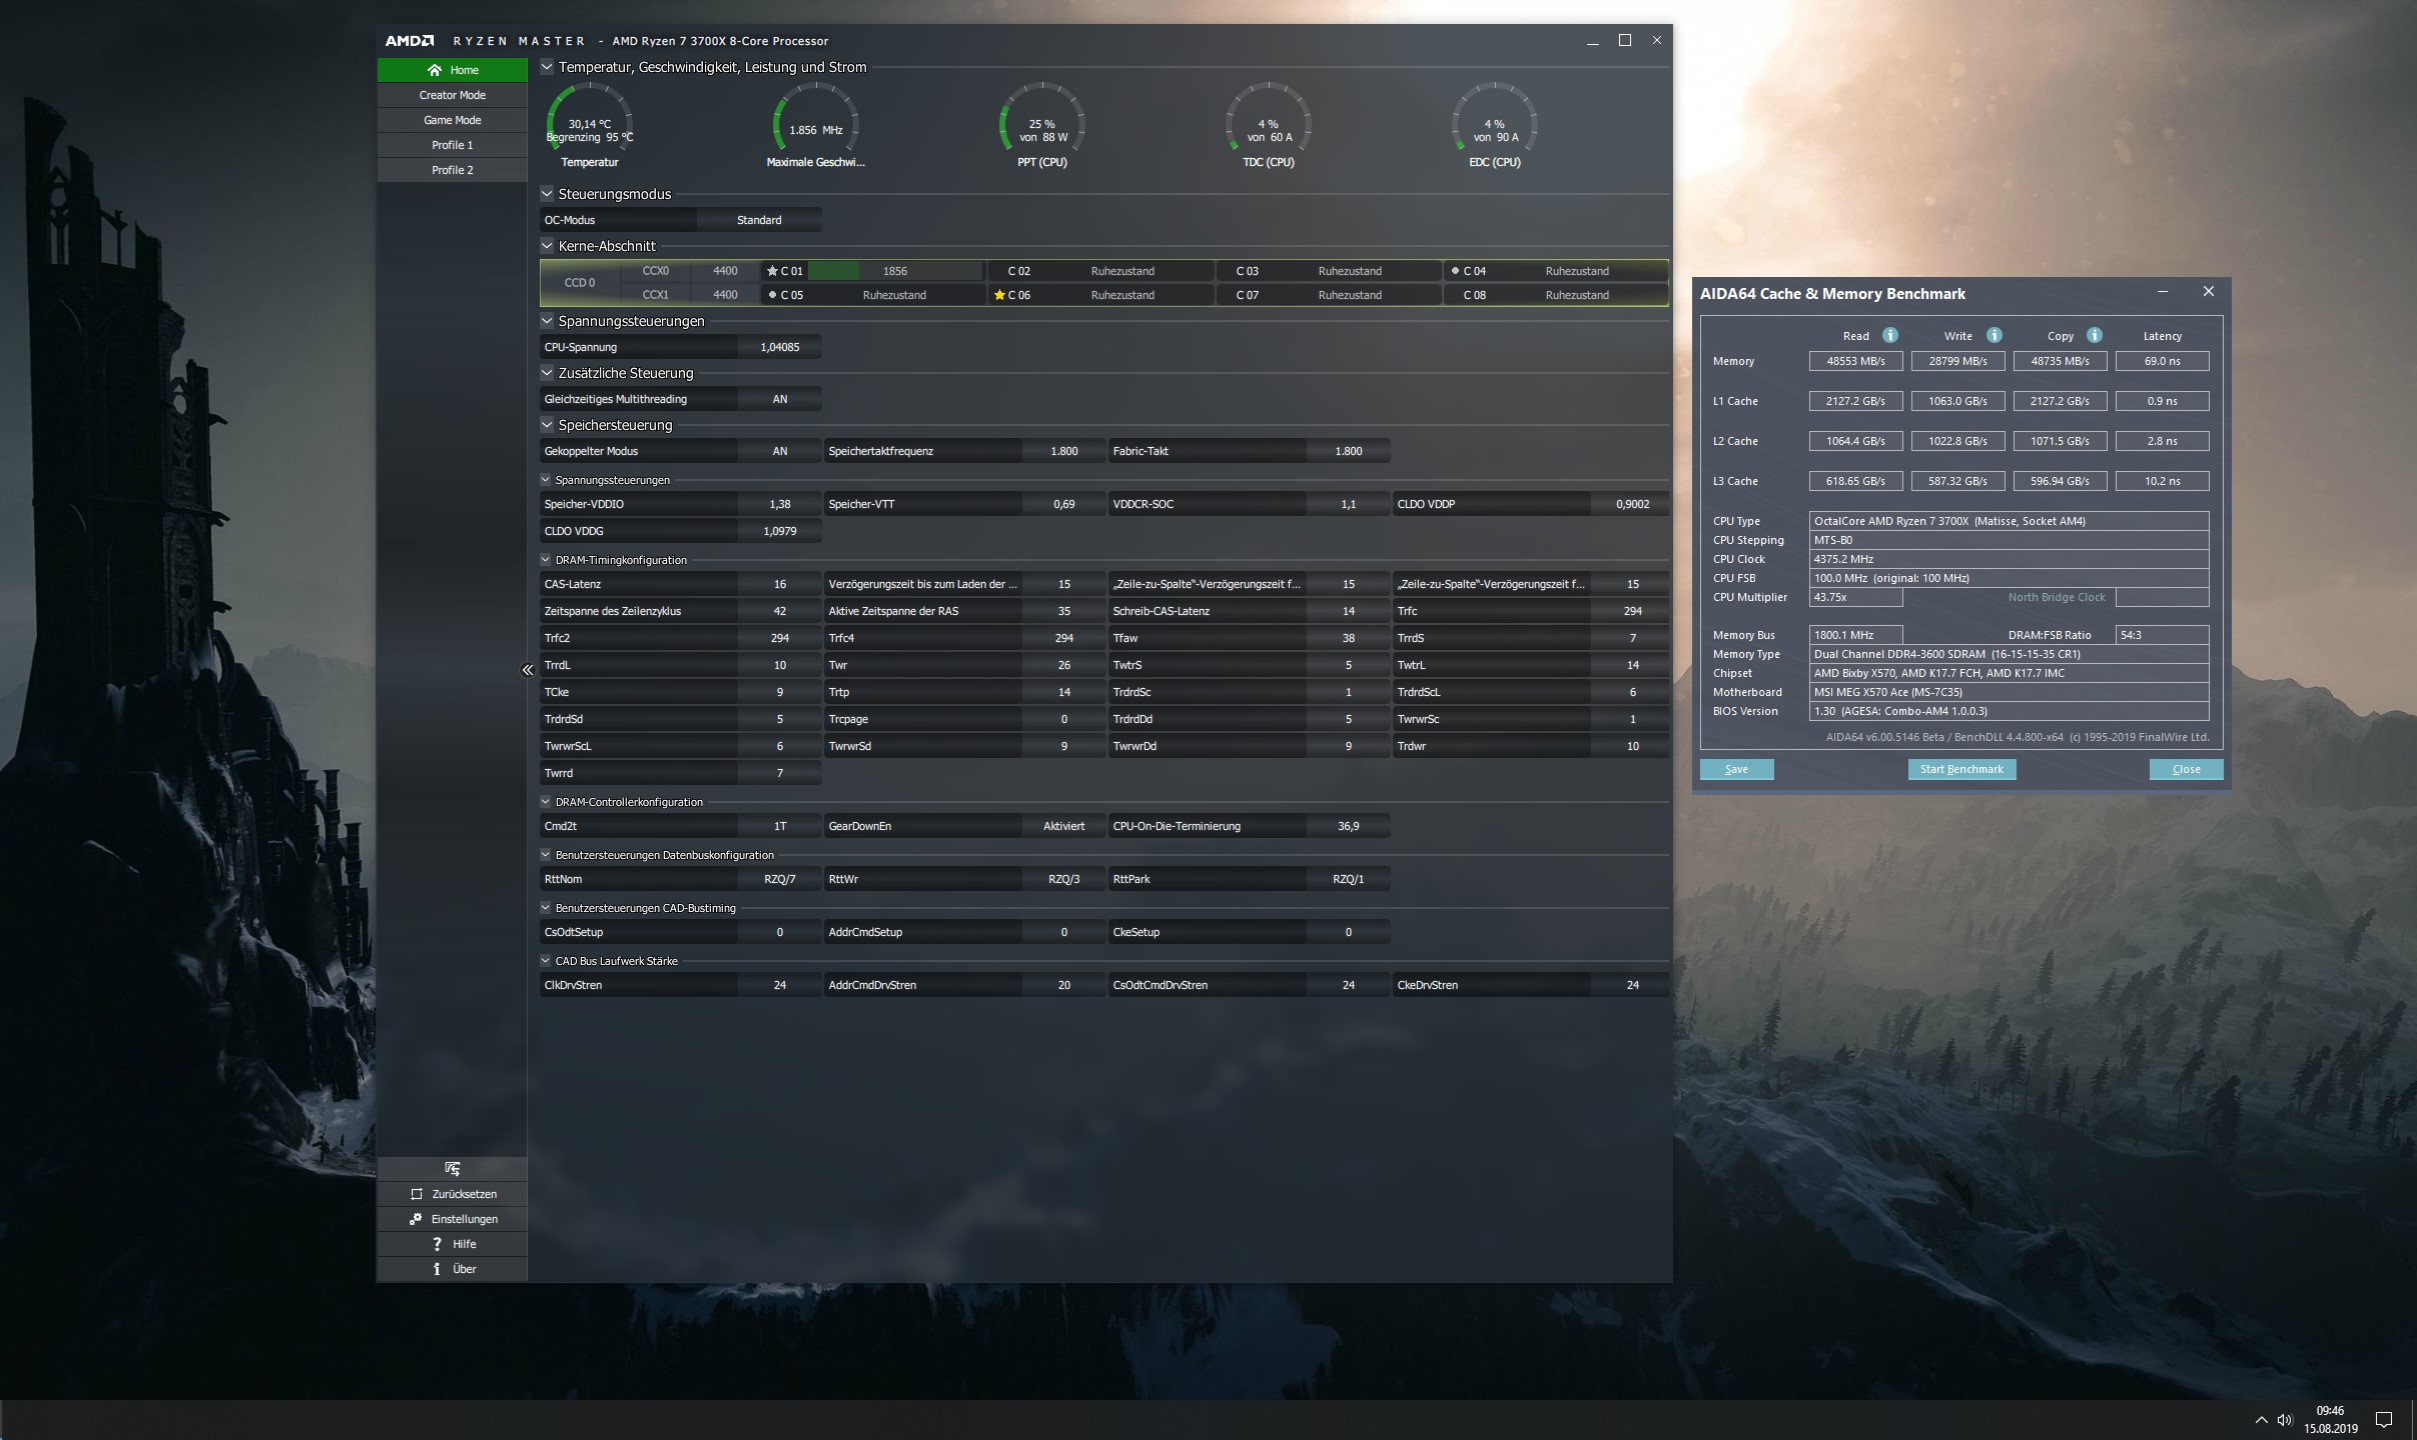Screen dimensions: 2417x1440
Task: Switch to Creator Mode tab
Action: [452, 95]
